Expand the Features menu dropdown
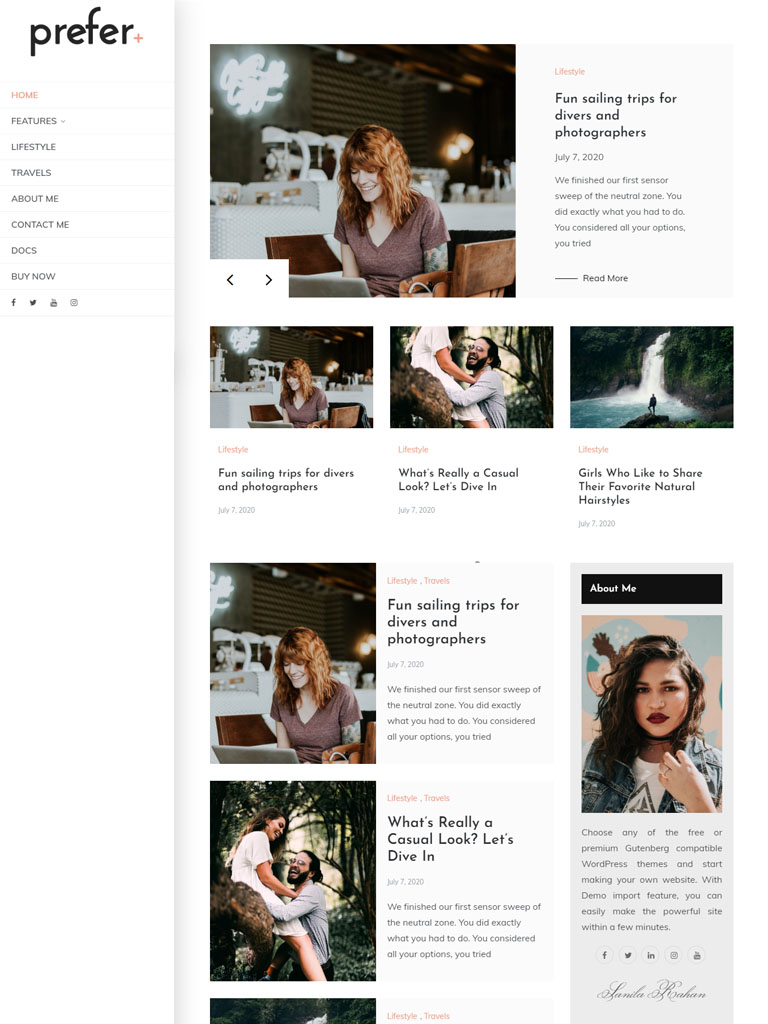Screen dimensions: 768x1024 point(38,121)
